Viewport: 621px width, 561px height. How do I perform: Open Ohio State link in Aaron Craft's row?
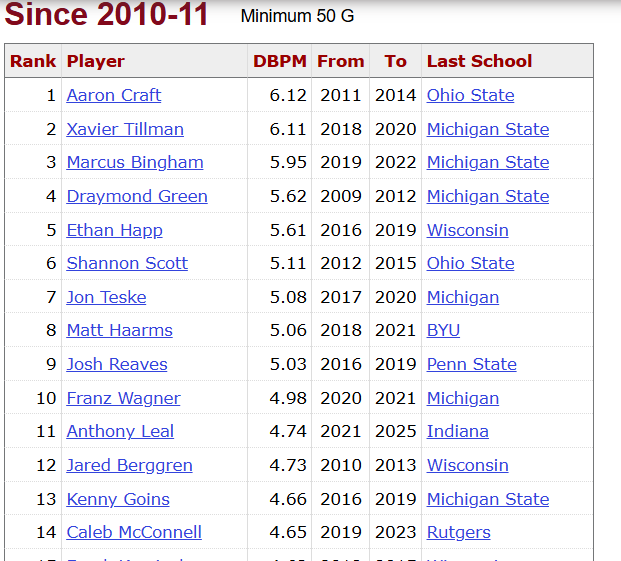click(x=471, y=95)
